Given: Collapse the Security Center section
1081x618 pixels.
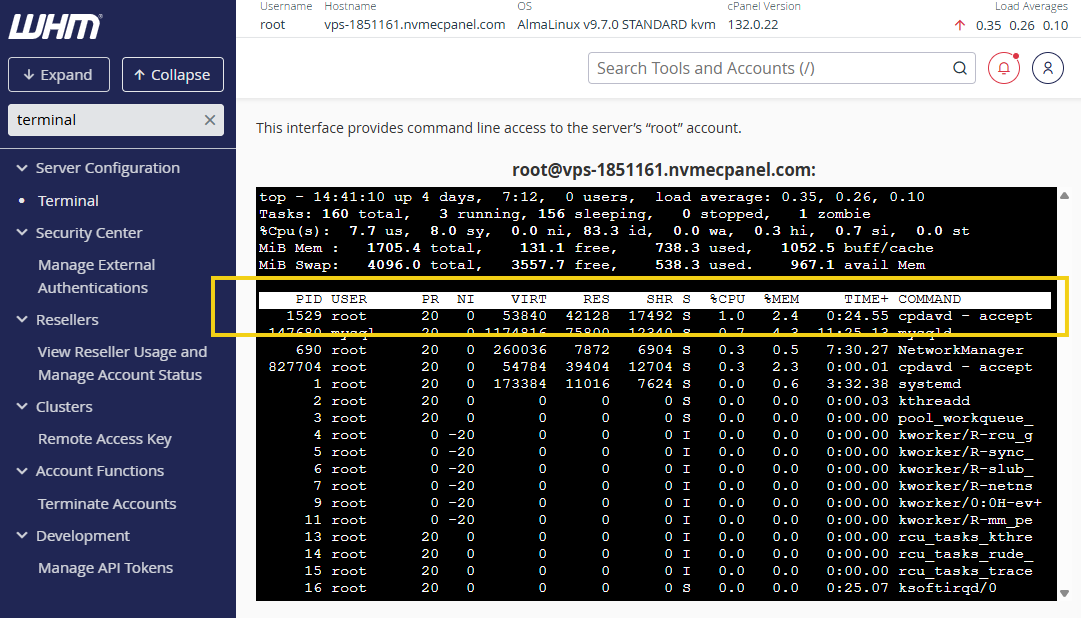Looking at the screenshot, I should pyautogui.click(x=22, y=233).
